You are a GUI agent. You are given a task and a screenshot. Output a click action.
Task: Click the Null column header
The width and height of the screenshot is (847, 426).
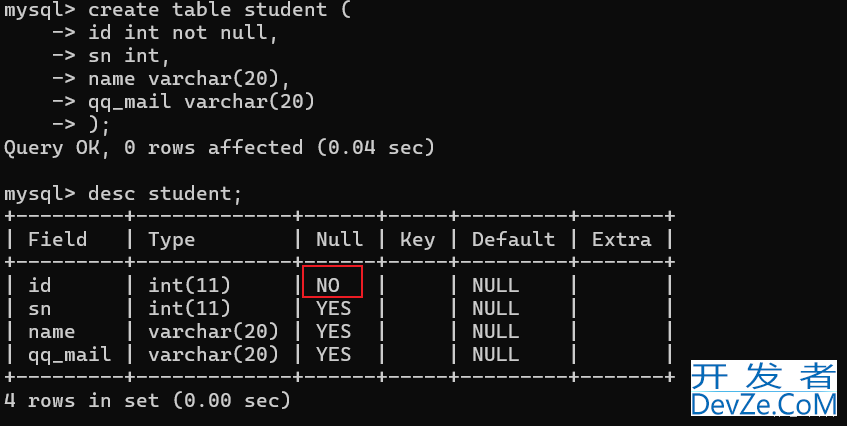339,239
